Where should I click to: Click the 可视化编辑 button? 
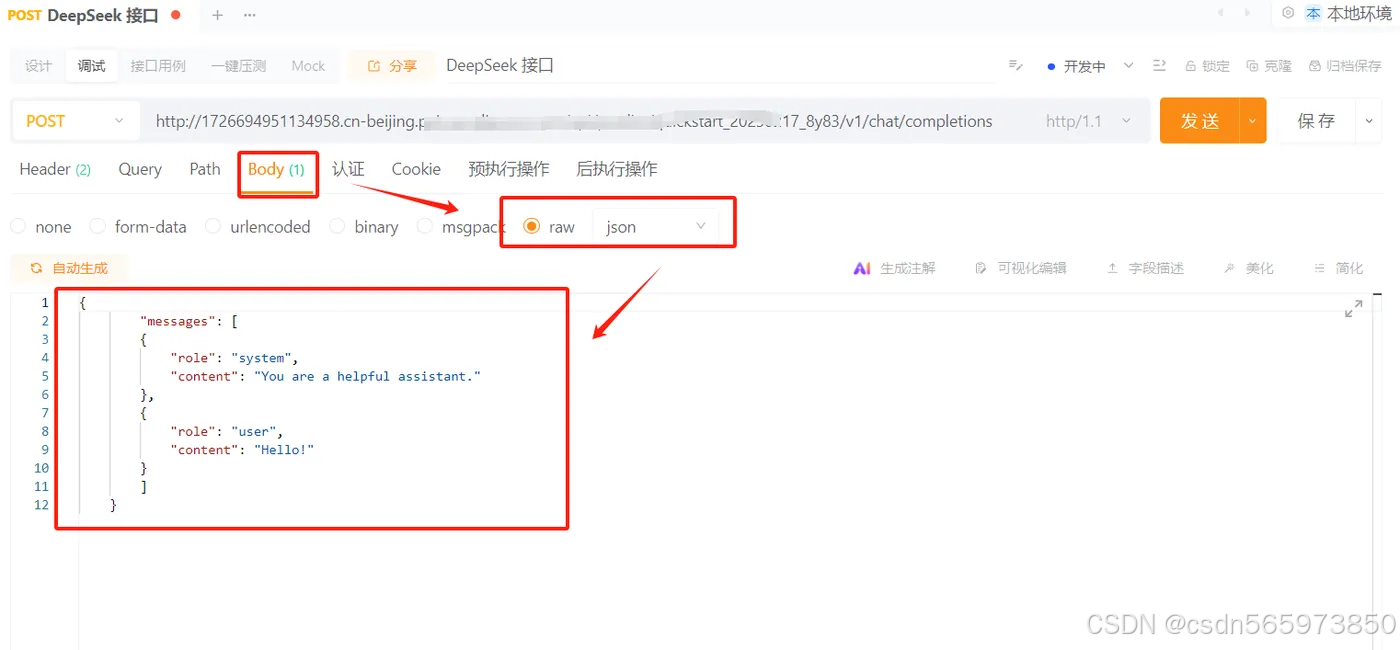(x=1021, y=268)
